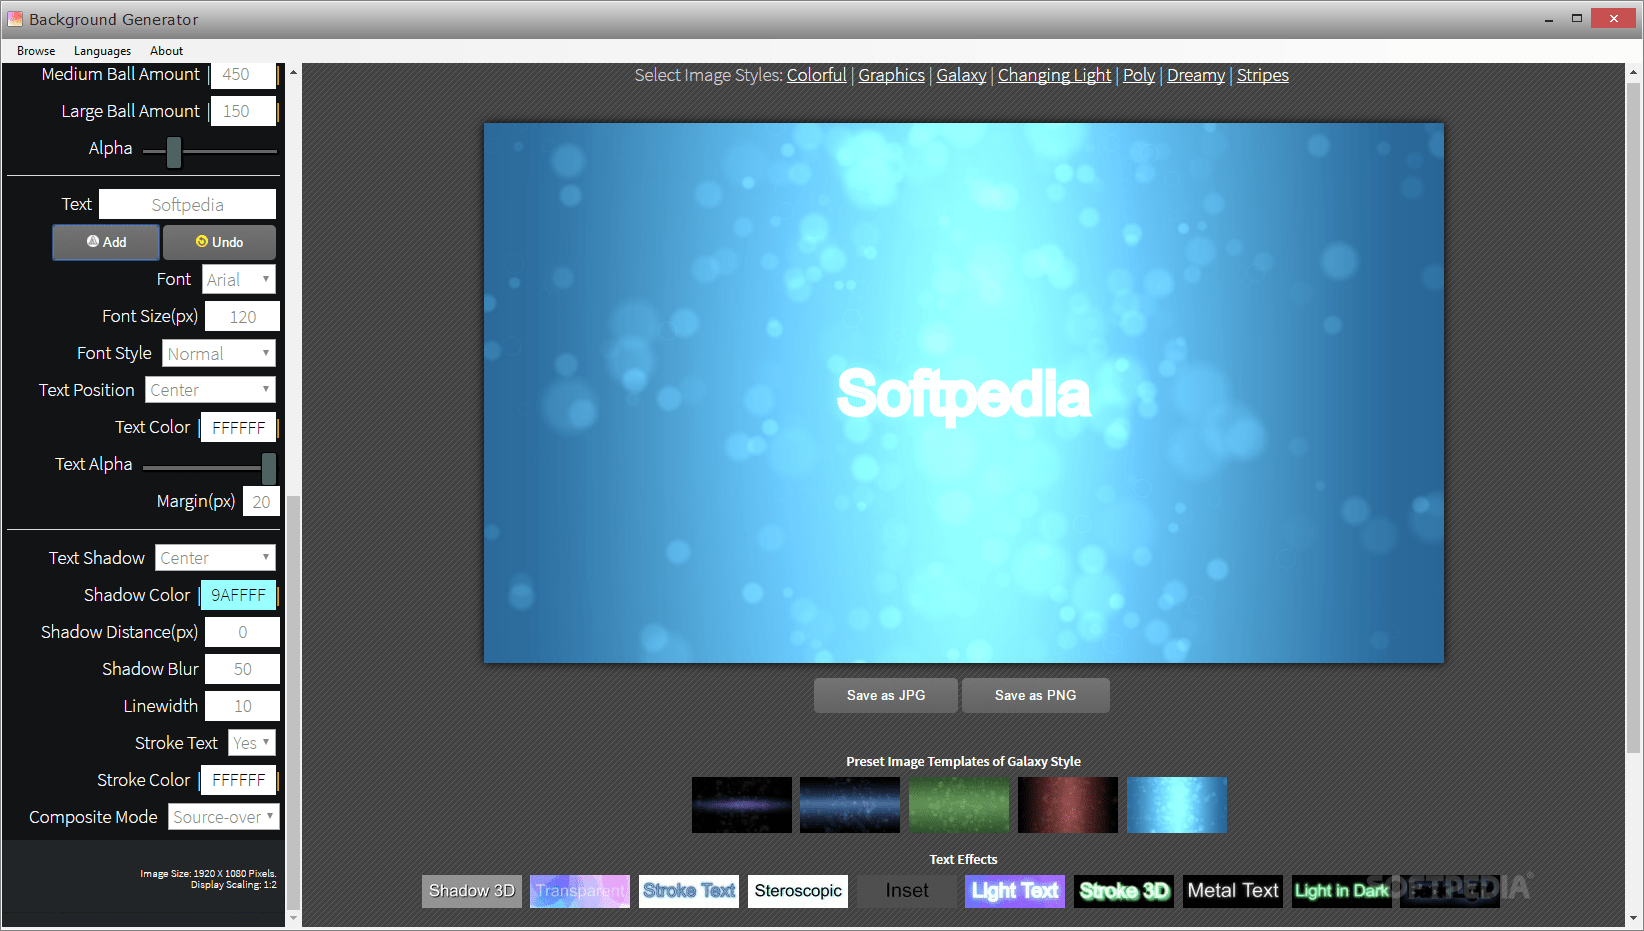Select the Graphics image style
The image size is (1644, 931).
click(x=891, y=75)
